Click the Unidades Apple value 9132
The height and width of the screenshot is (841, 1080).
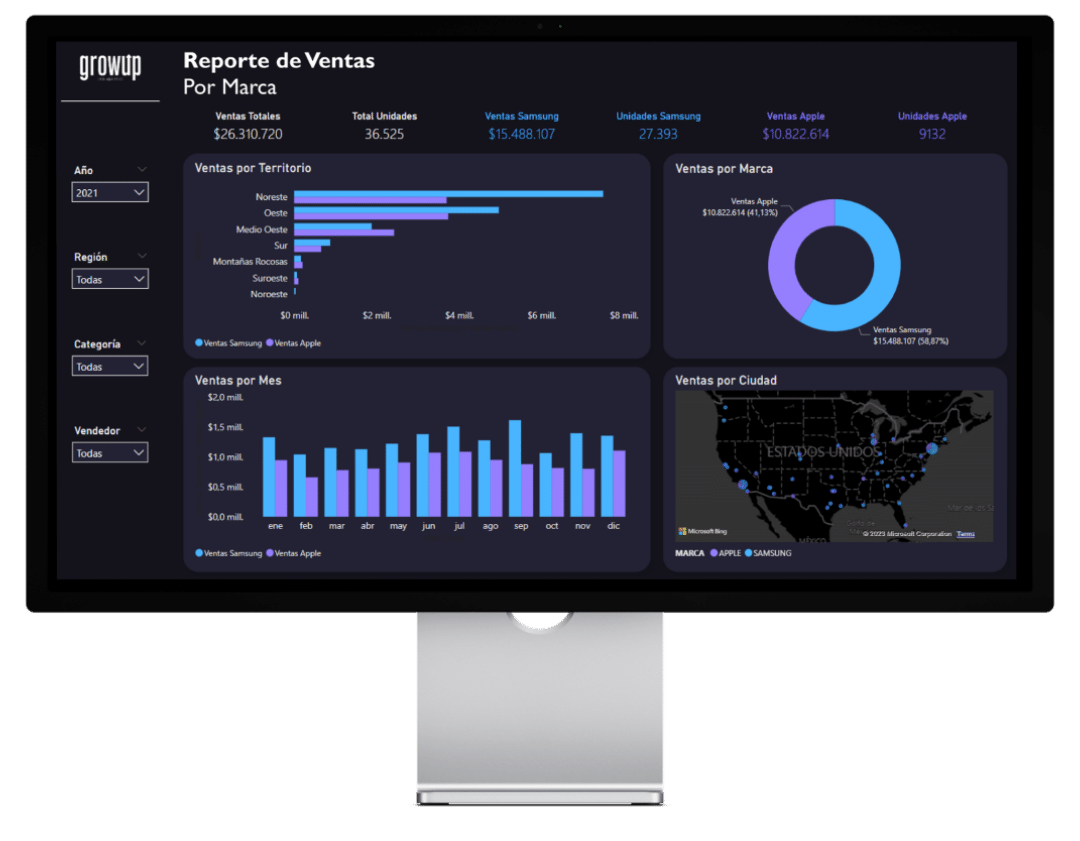pos(932,134)
